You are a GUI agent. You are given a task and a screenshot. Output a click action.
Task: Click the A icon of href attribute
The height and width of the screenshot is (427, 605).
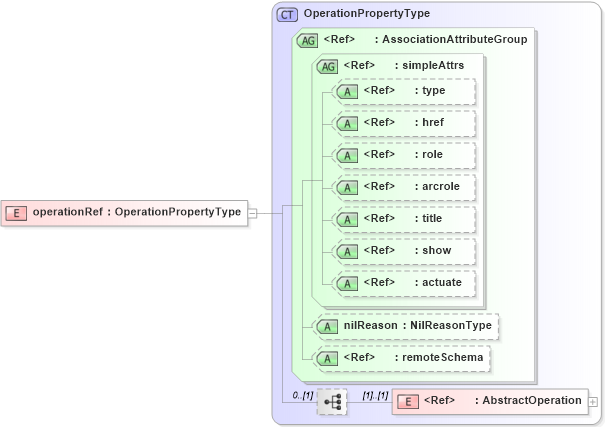pyautogui.click(x=347, y=124)
